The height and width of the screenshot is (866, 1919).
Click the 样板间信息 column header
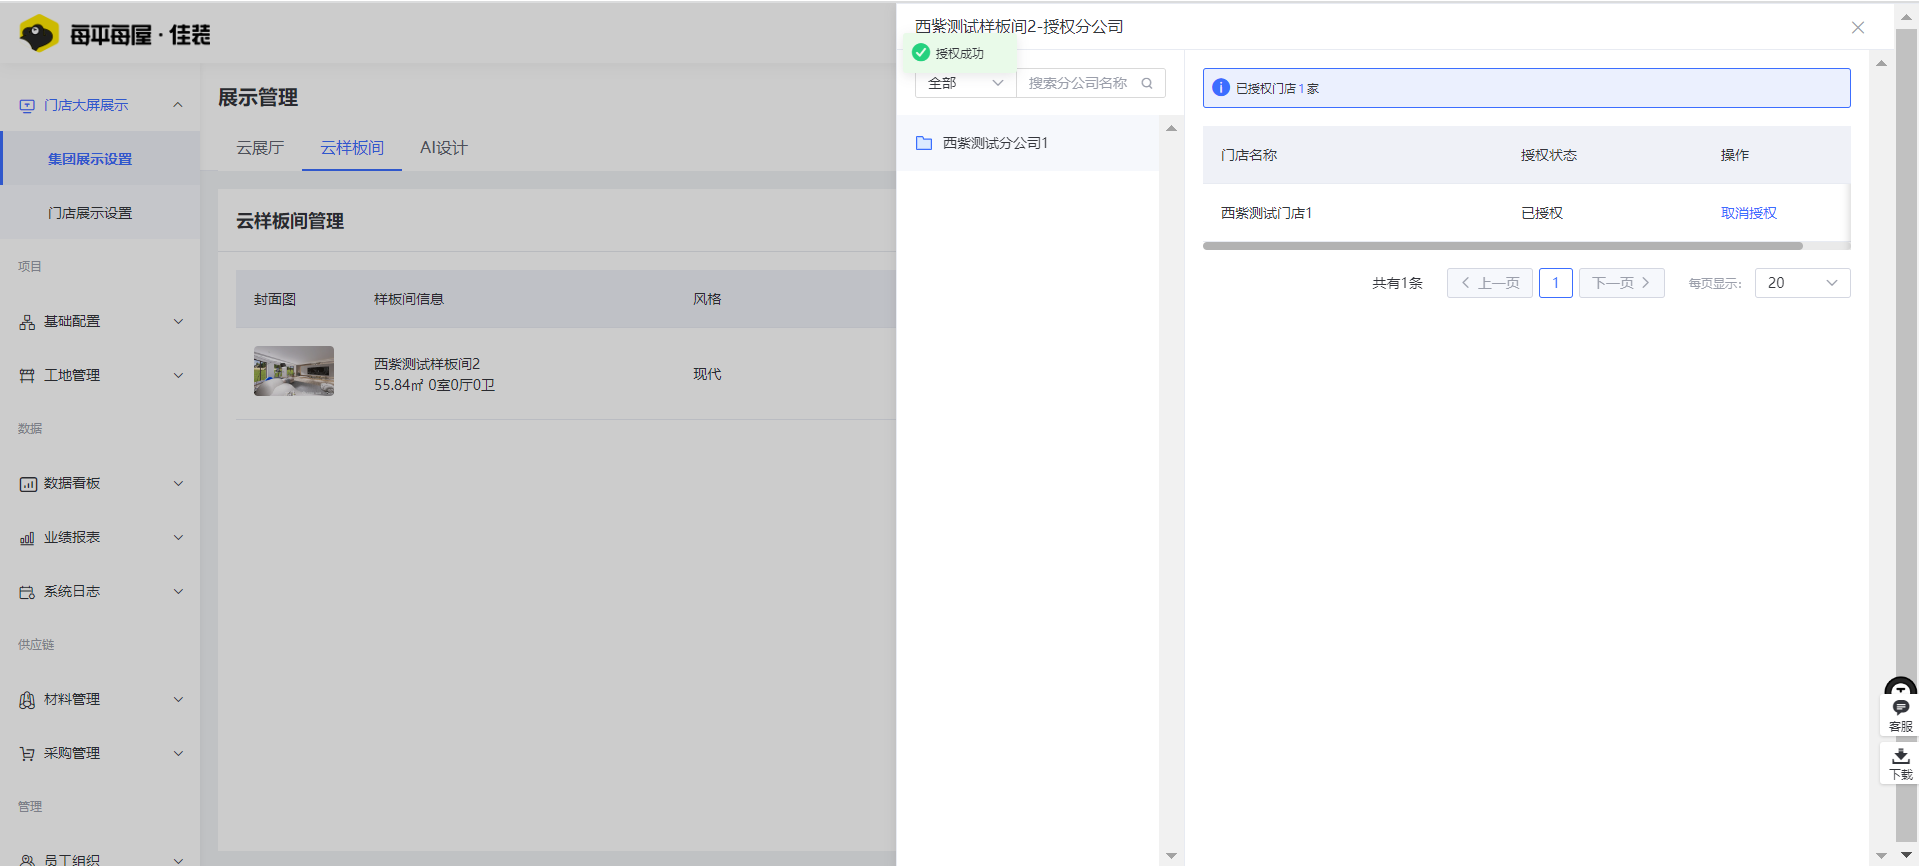[409, 299]
